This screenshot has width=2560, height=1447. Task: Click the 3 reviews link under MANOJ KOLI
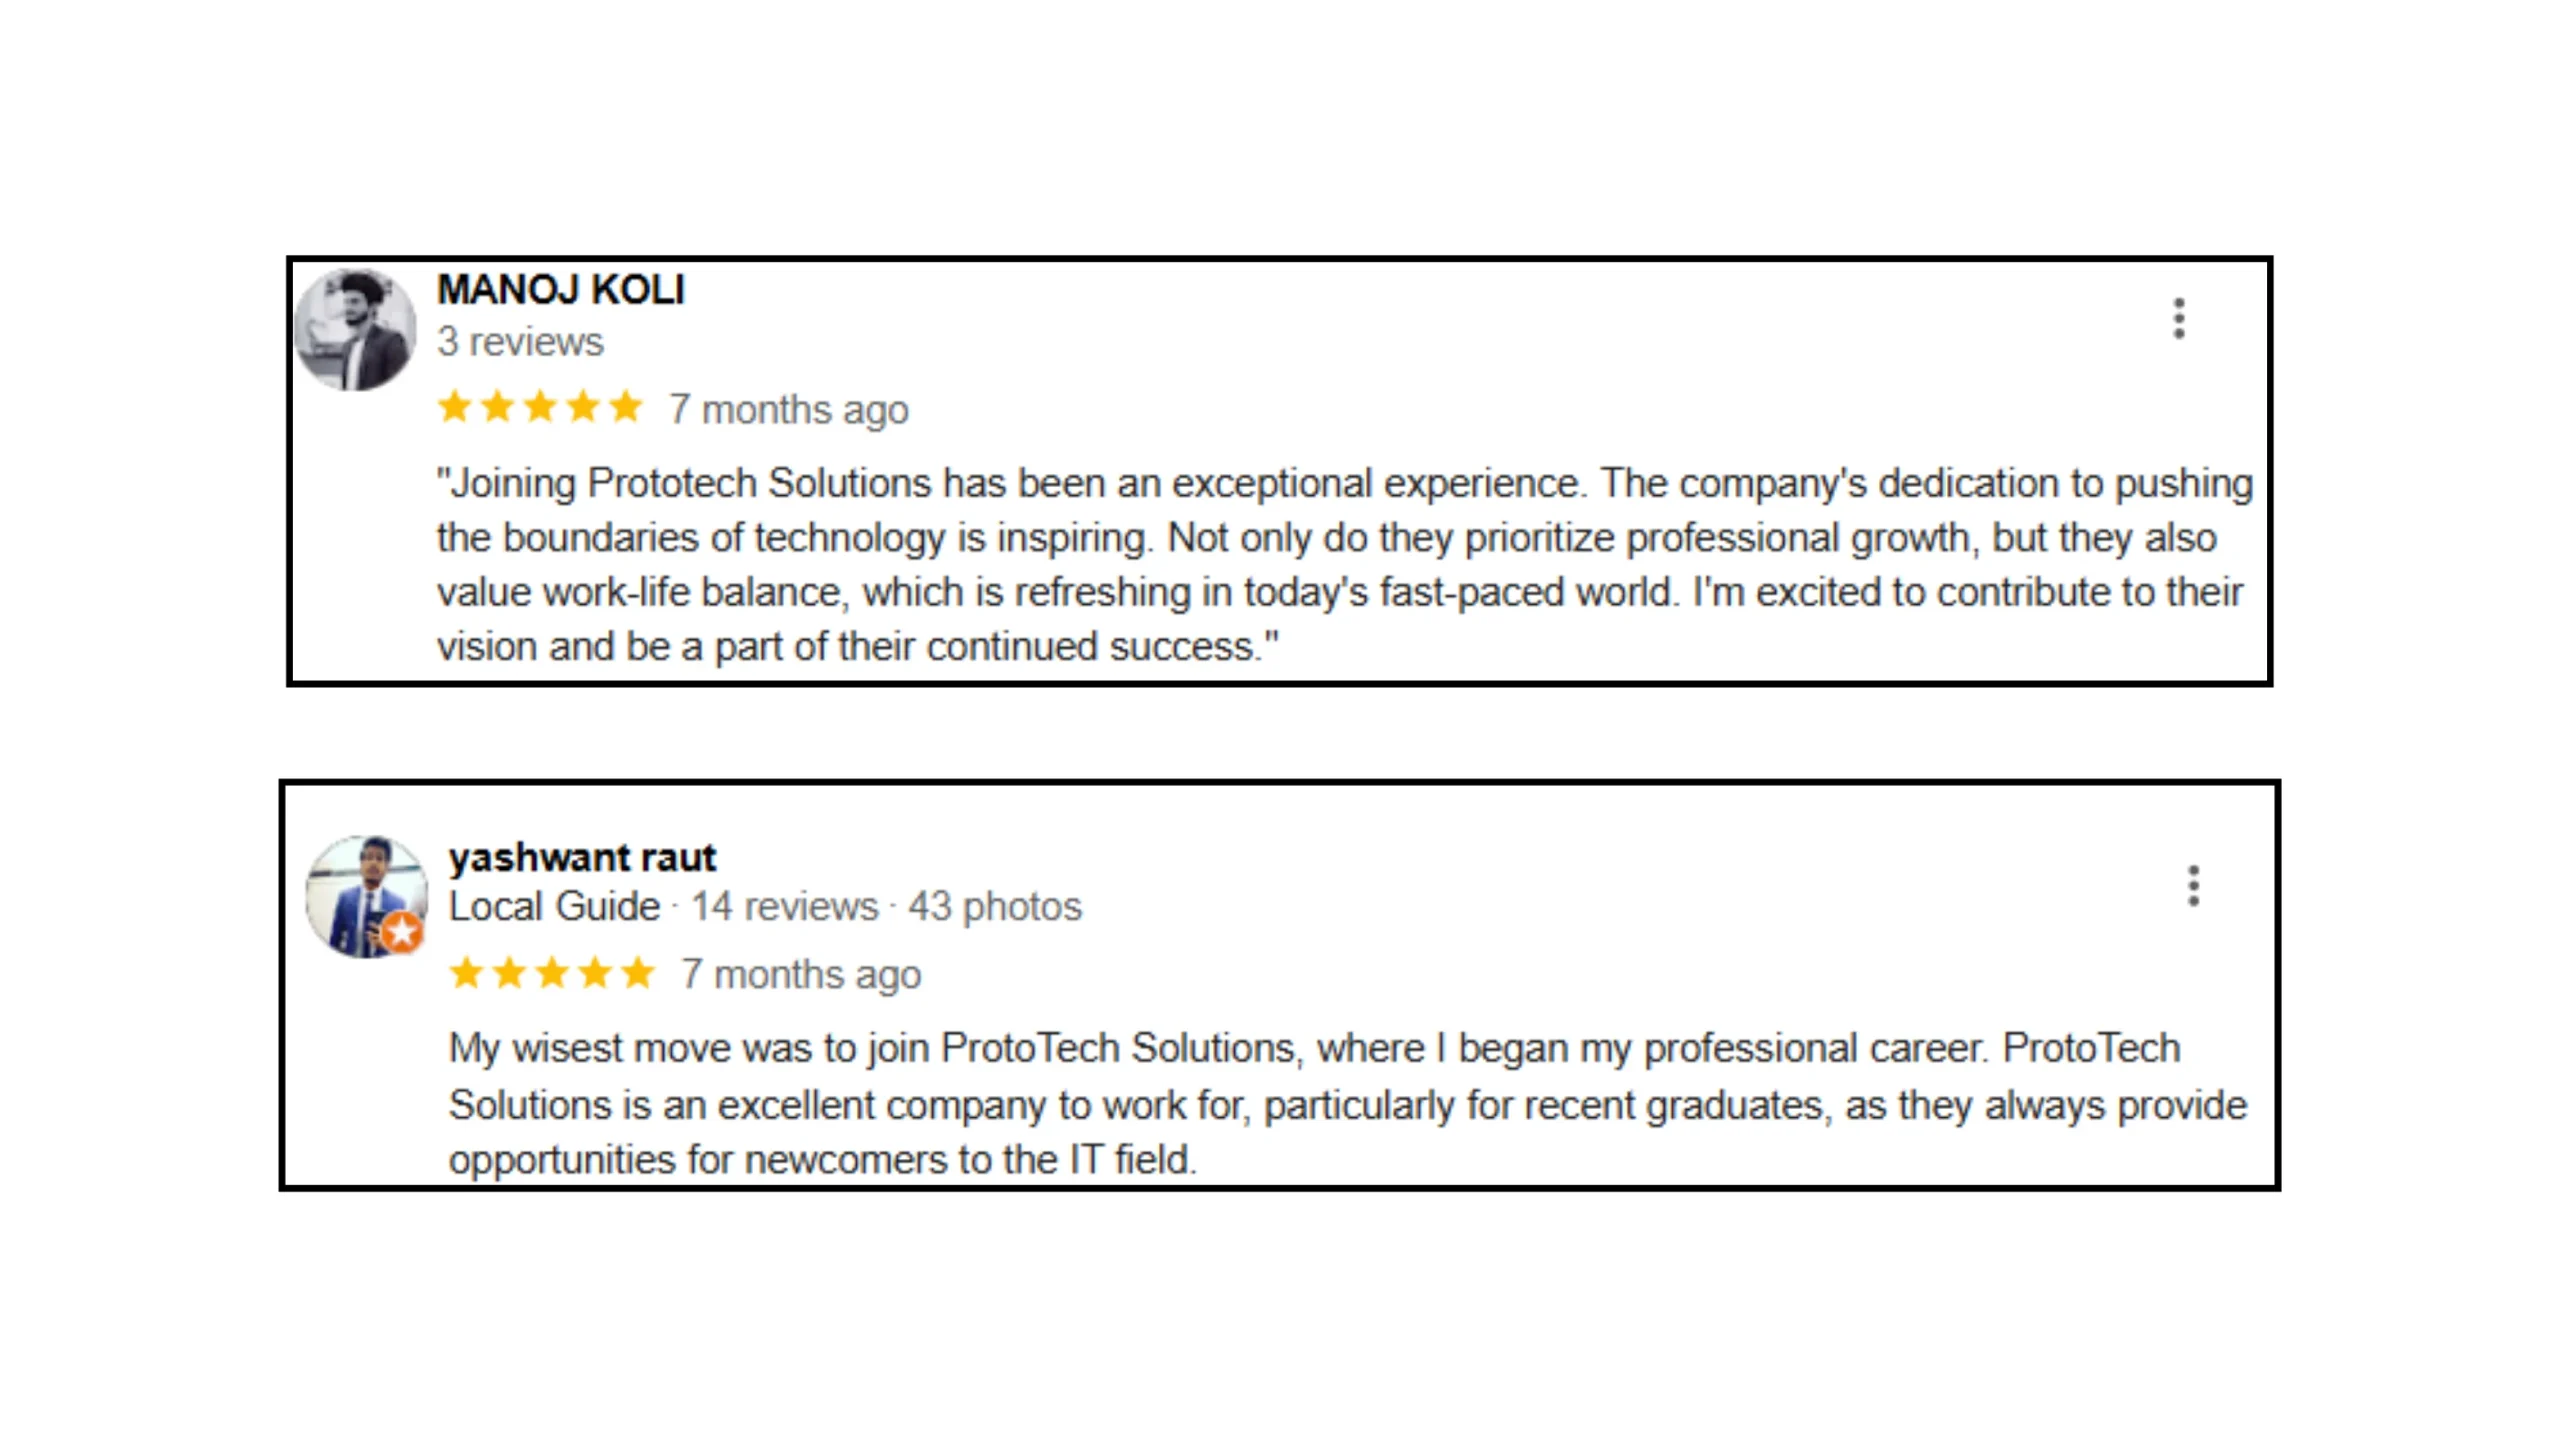tap(519, 341)
